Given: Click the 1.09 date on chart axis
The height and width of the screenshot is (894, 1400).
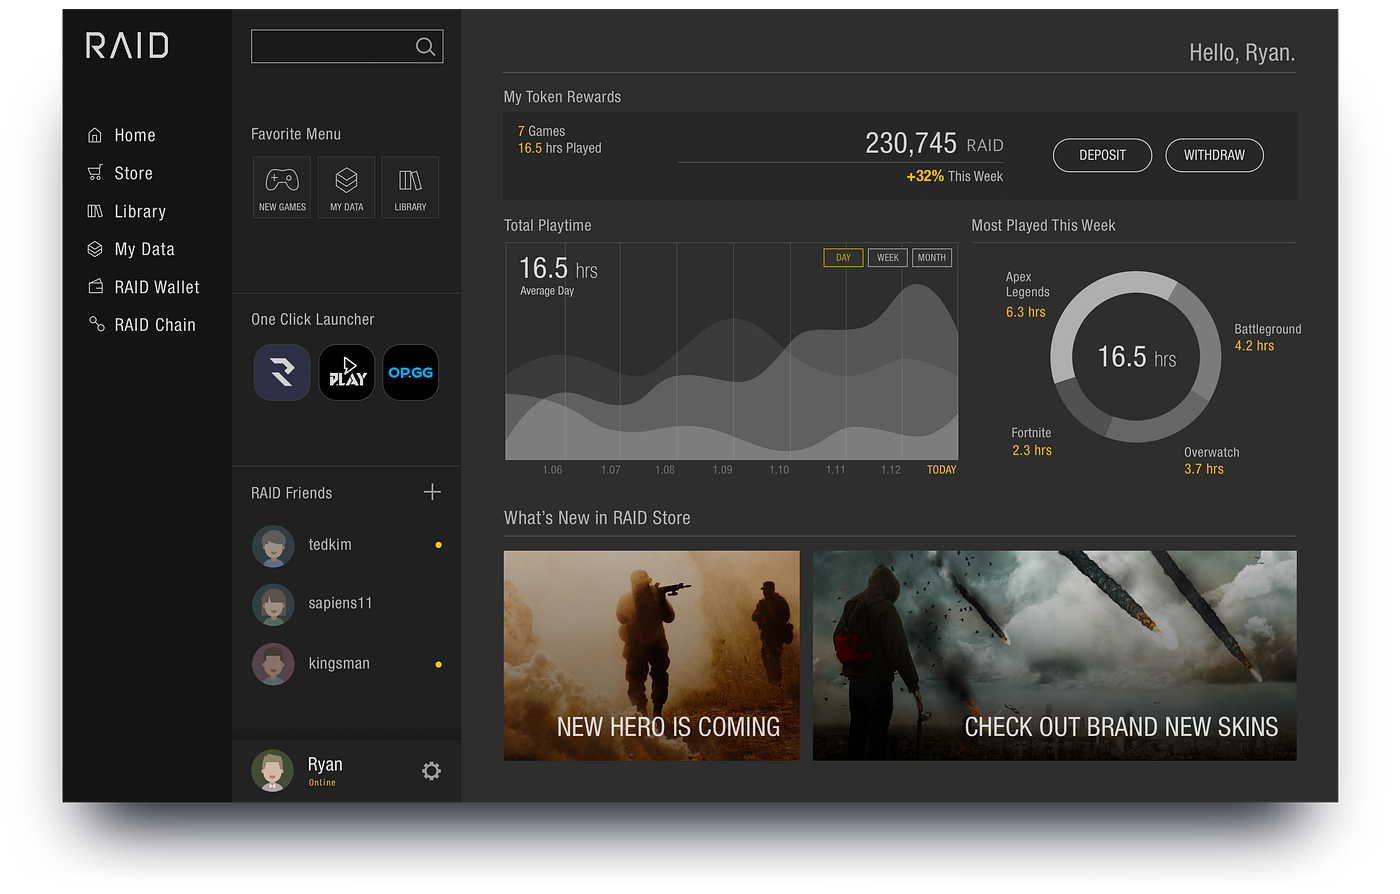Looking at the screenshot, I should click(722, 470).
